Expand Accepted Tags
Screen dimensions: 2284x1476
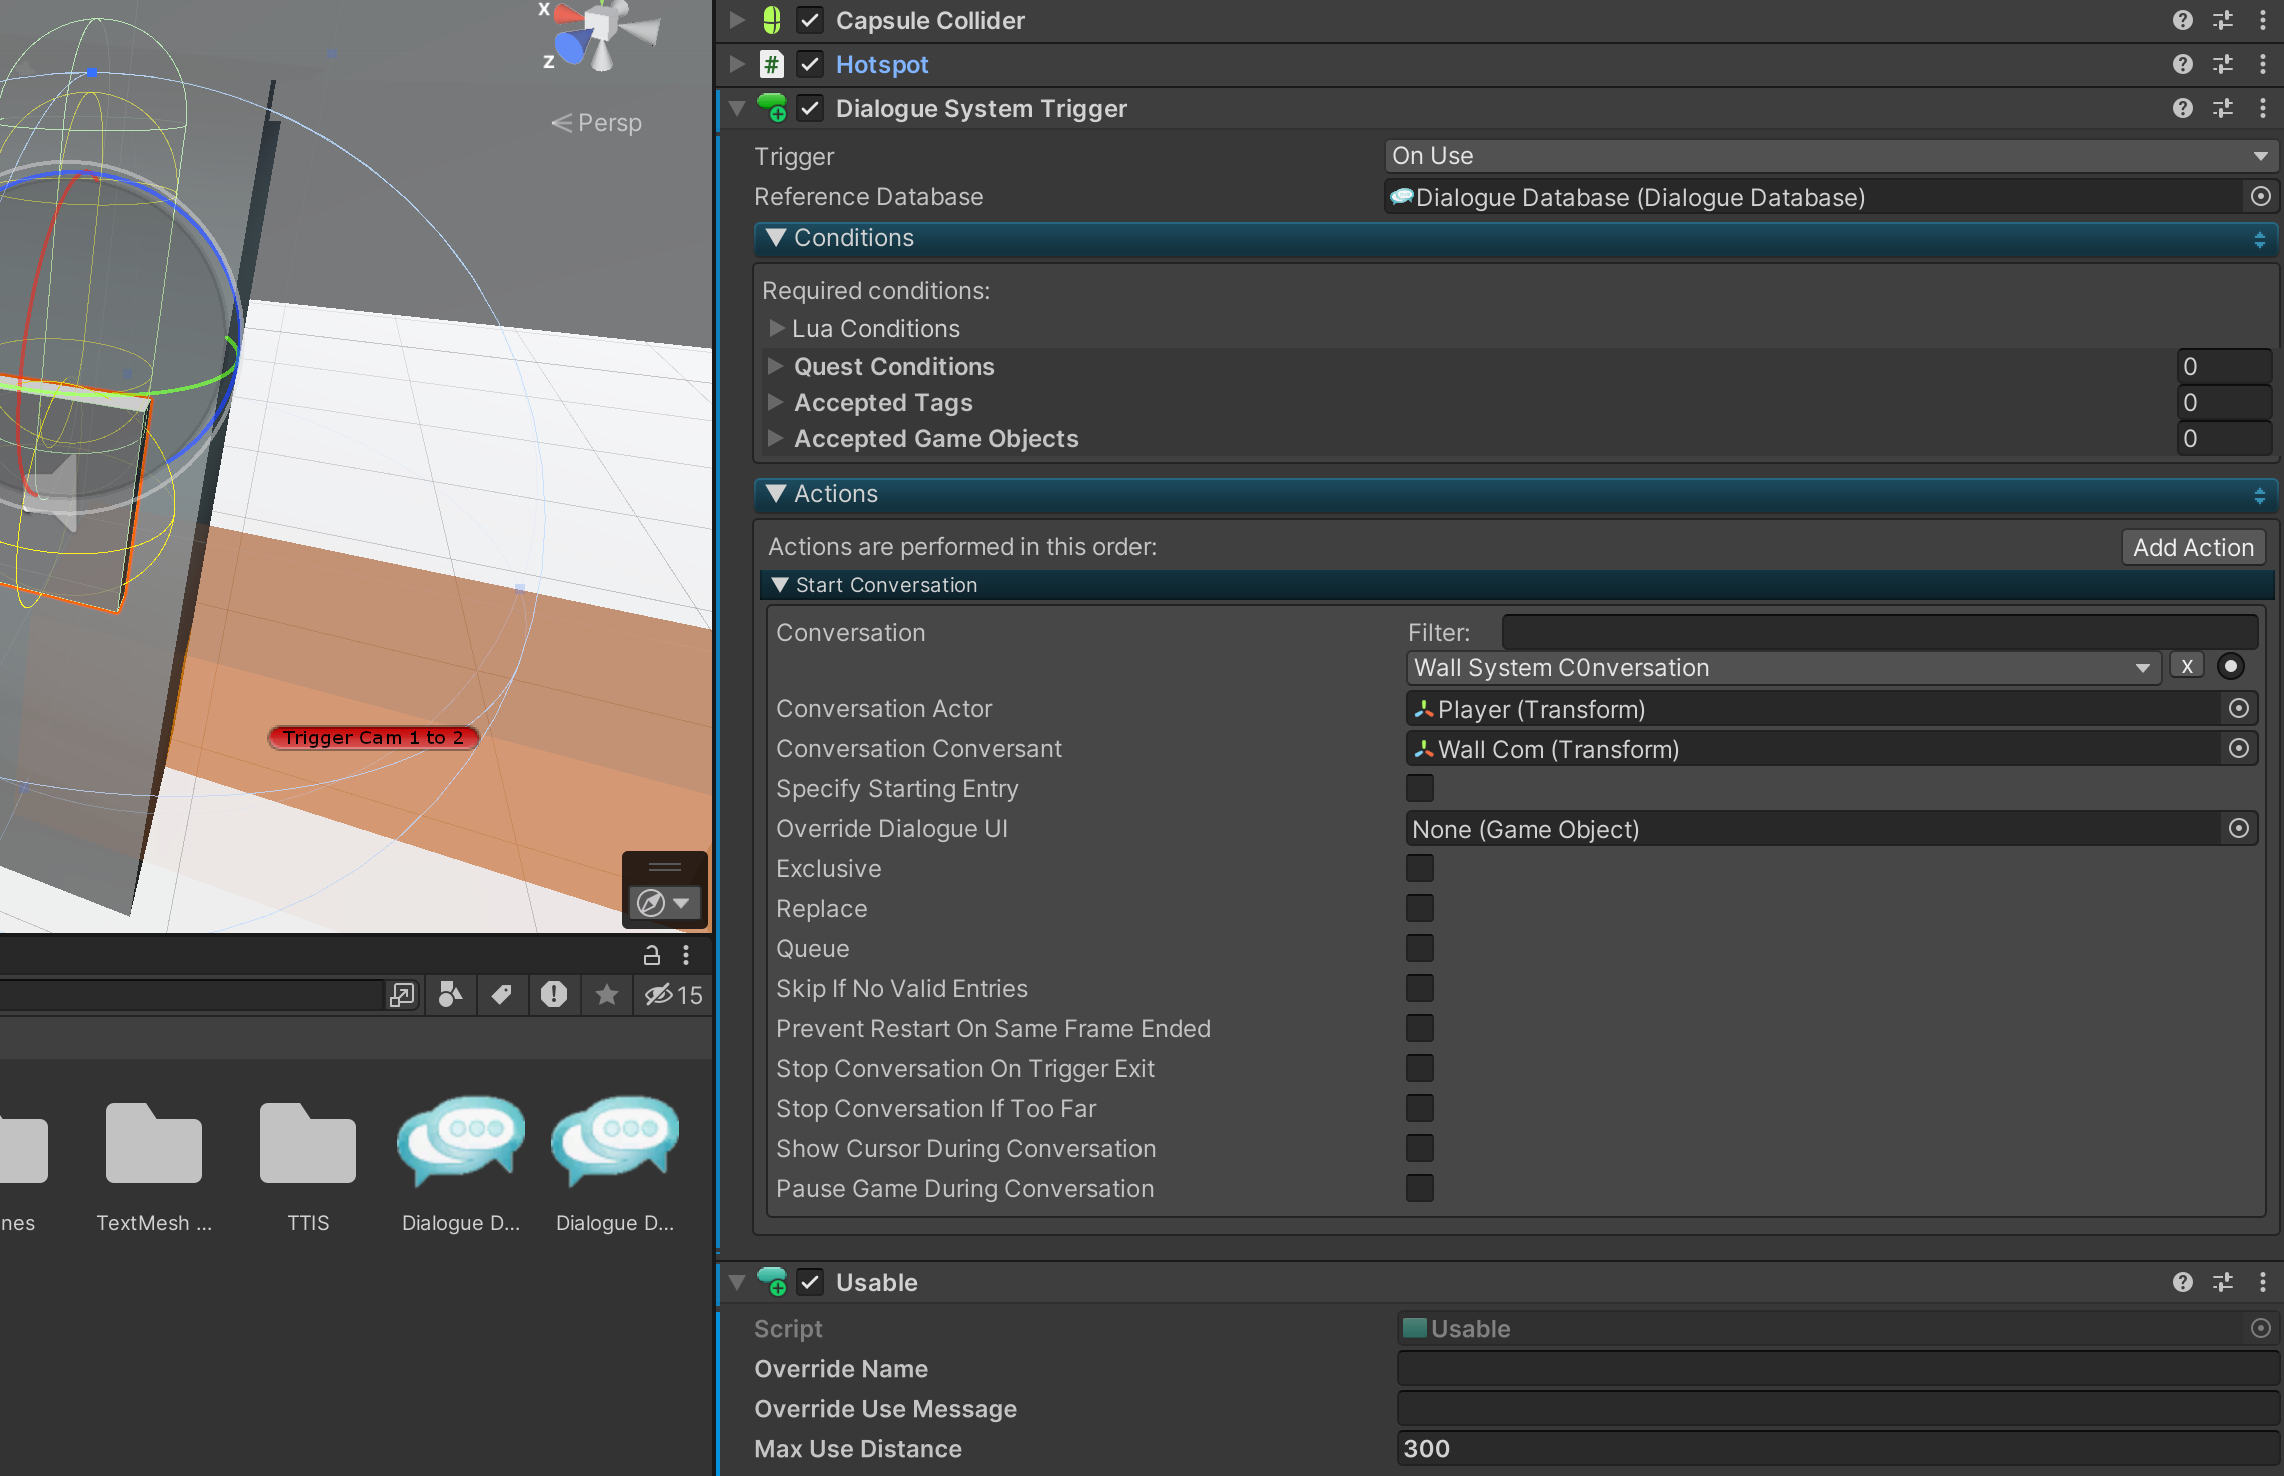pos(776,402)
